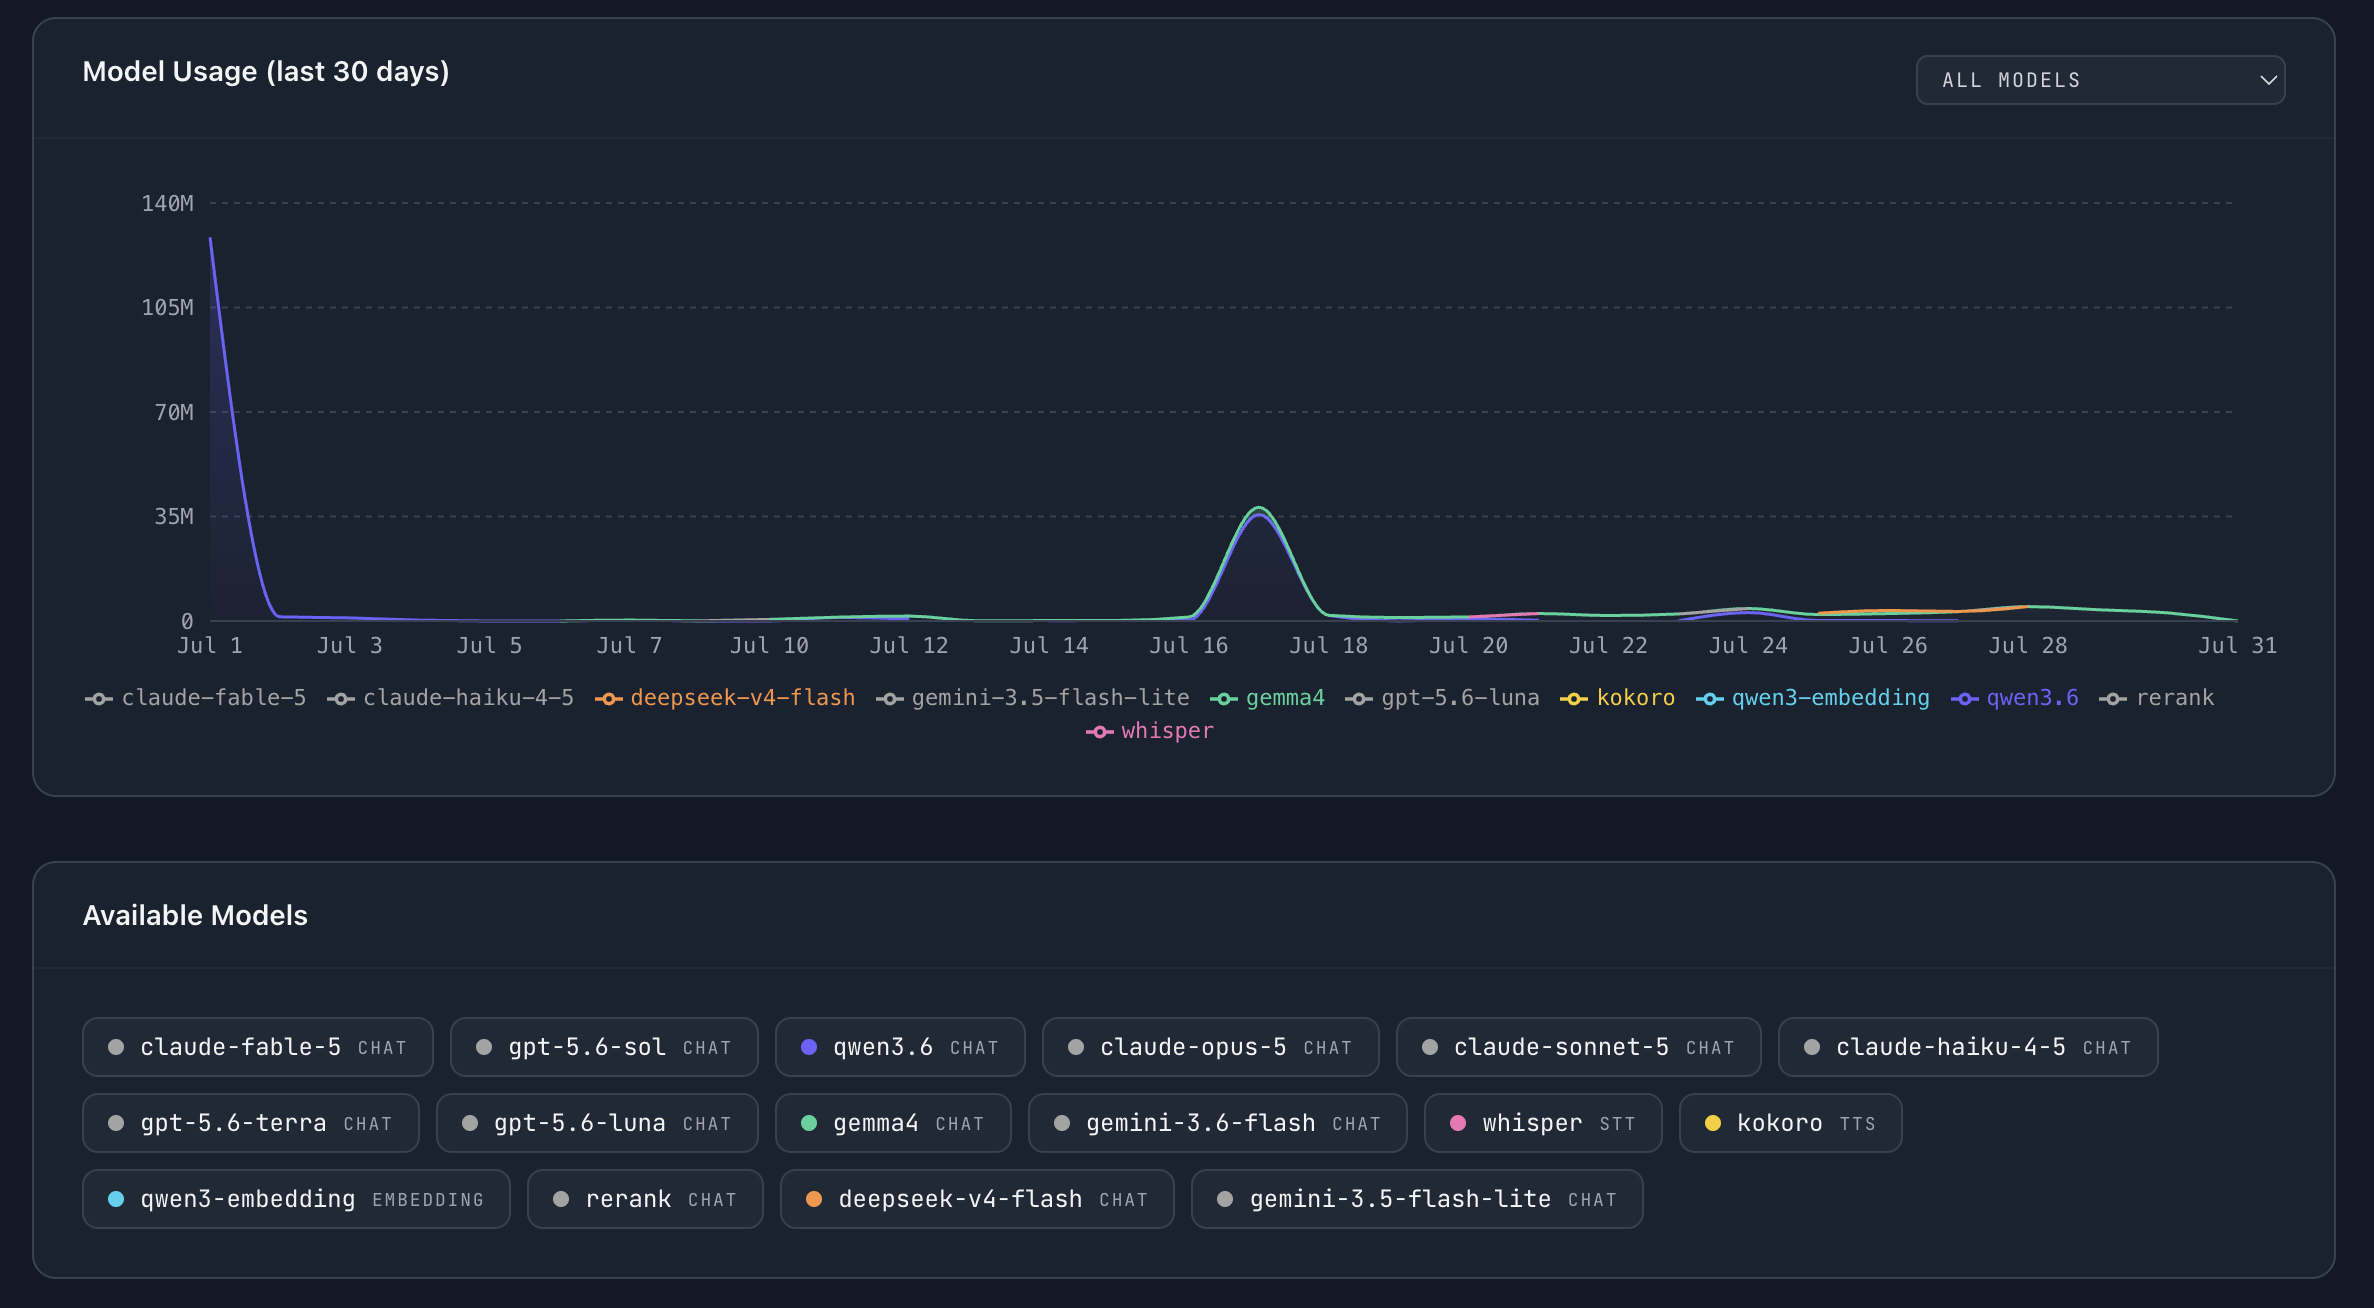
Task: Toggle kokoro series in chart legend
Action: (1617, 698)
